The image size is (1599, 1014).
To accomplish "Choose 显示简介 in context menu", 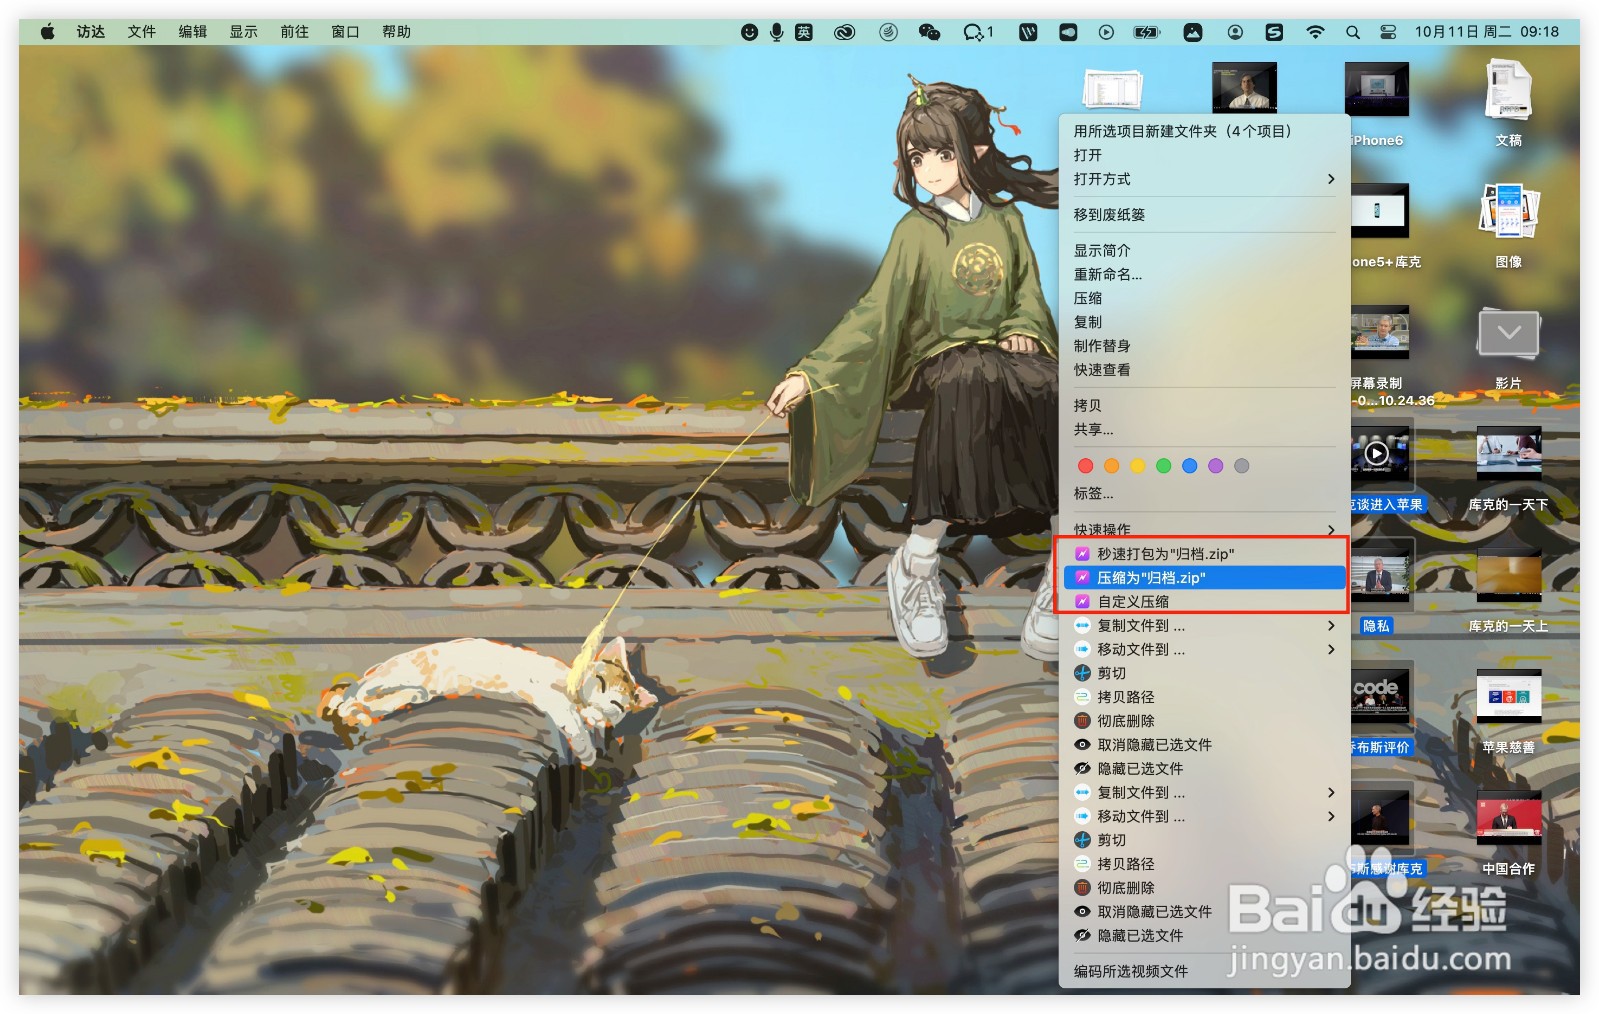I will tap(1204, 251).
